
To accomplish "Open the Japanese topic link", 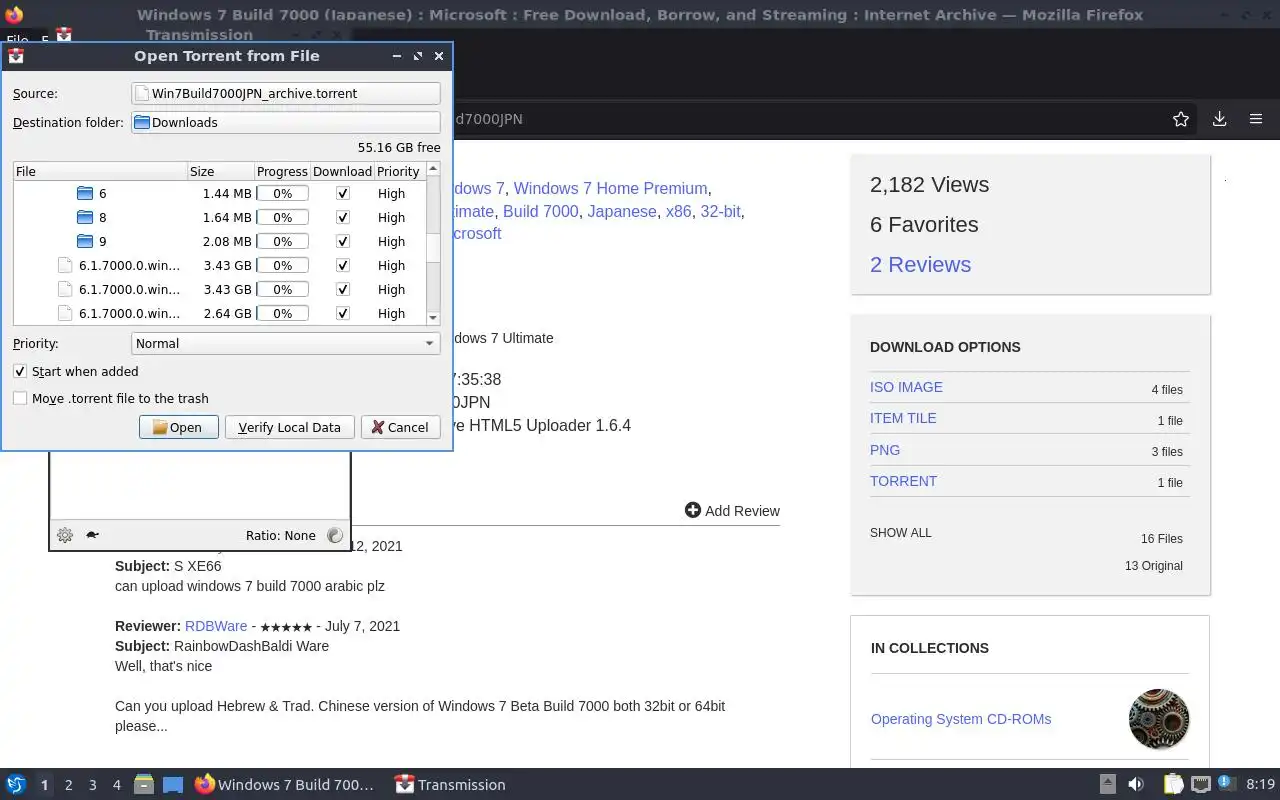I will click(622, 211).
